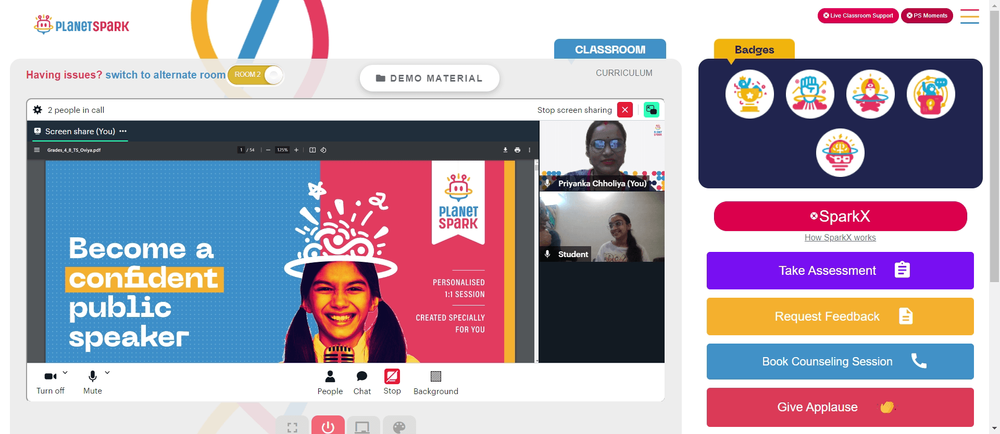The width and height of the screenshot is (1000, 434).
Task: Open PS Moments
Action: coord(927,15)
